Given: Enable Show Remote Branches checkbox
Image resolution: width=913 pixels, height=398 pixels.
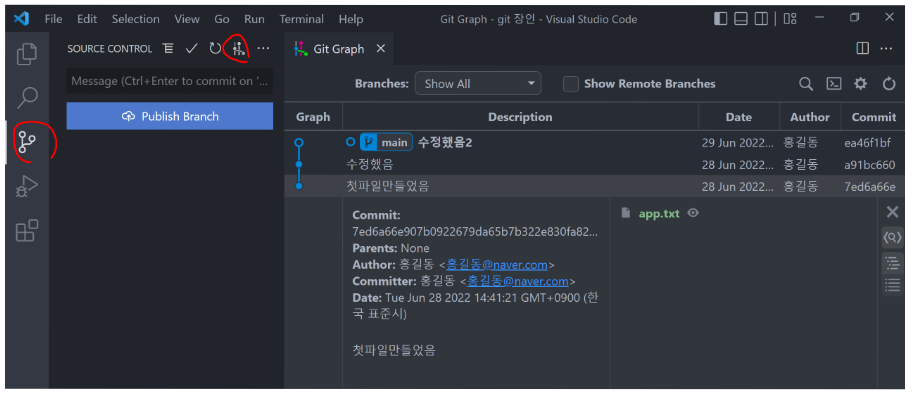Looking at the screenshot, I should pos(571,84).
